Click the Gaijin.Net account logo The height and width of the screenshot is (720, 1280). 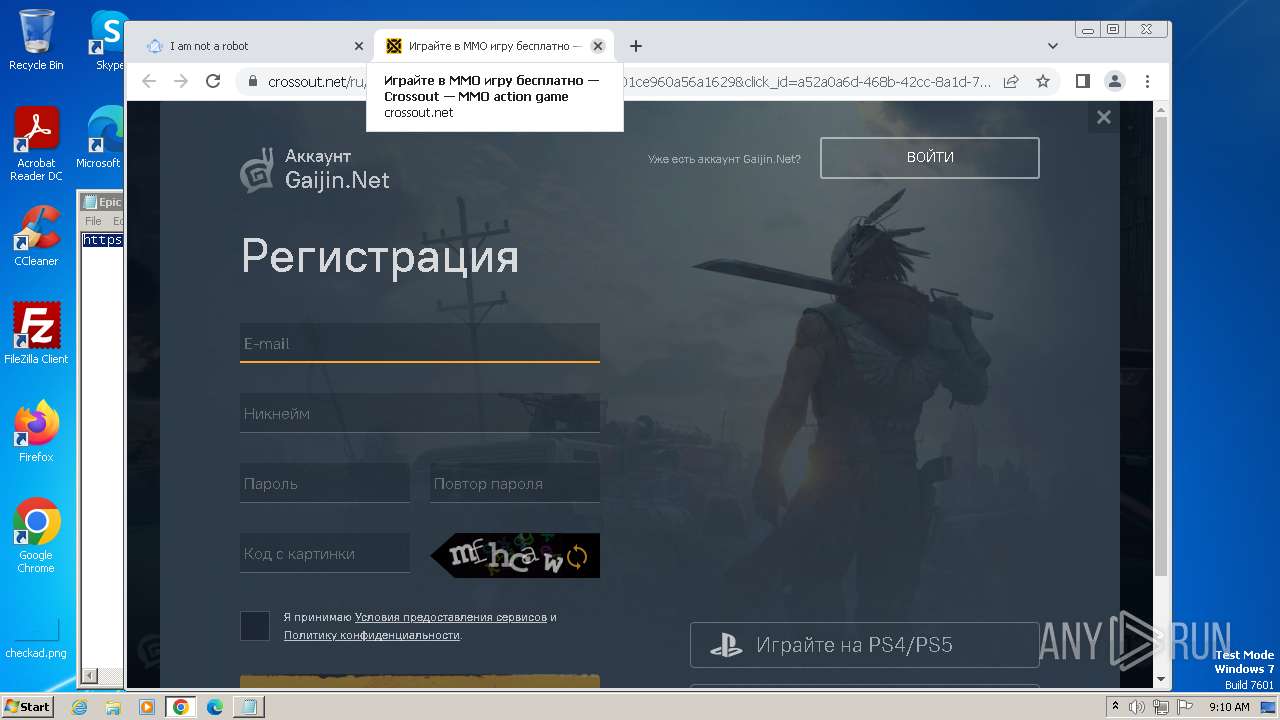[315, 170]
